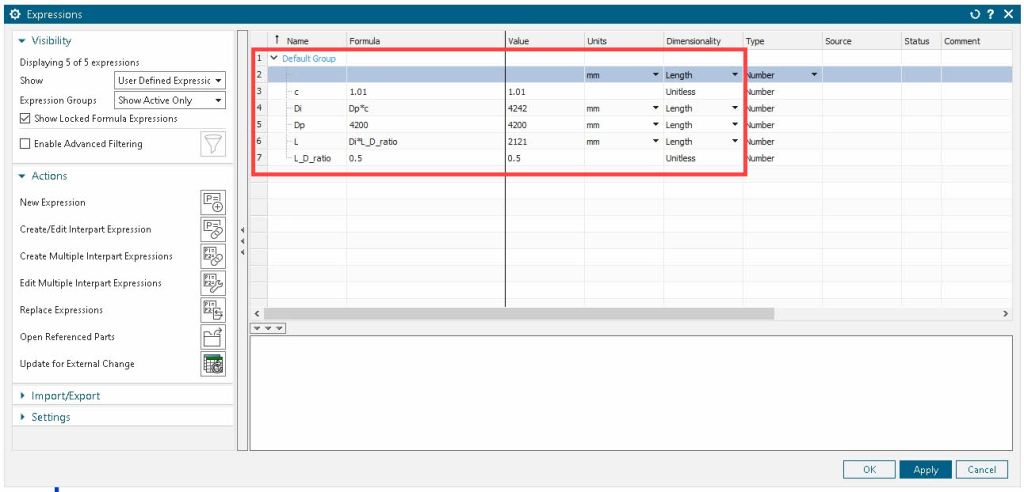This screenshot has height=492, width=1024.
Task: Open the Expression Groups dropdown
Action: [170, 100]
